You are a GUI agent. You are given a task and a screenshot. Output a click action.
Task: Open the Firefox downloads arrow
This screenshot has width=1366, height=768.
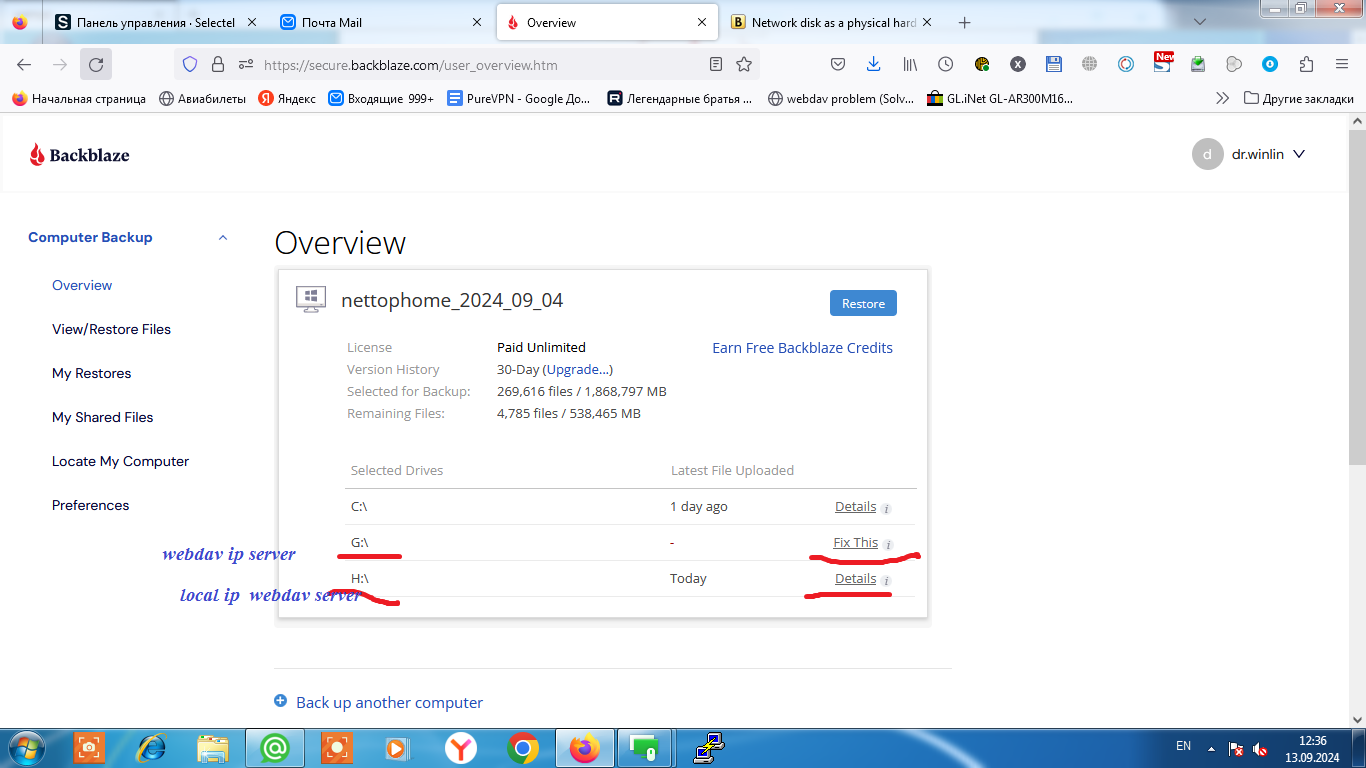873,64
